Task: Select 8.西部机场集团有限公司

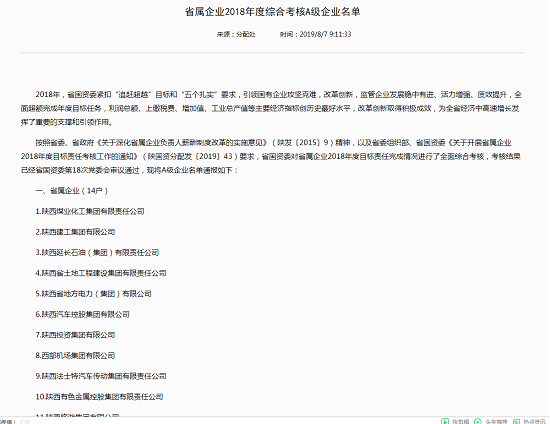Action: pos(75,356)
